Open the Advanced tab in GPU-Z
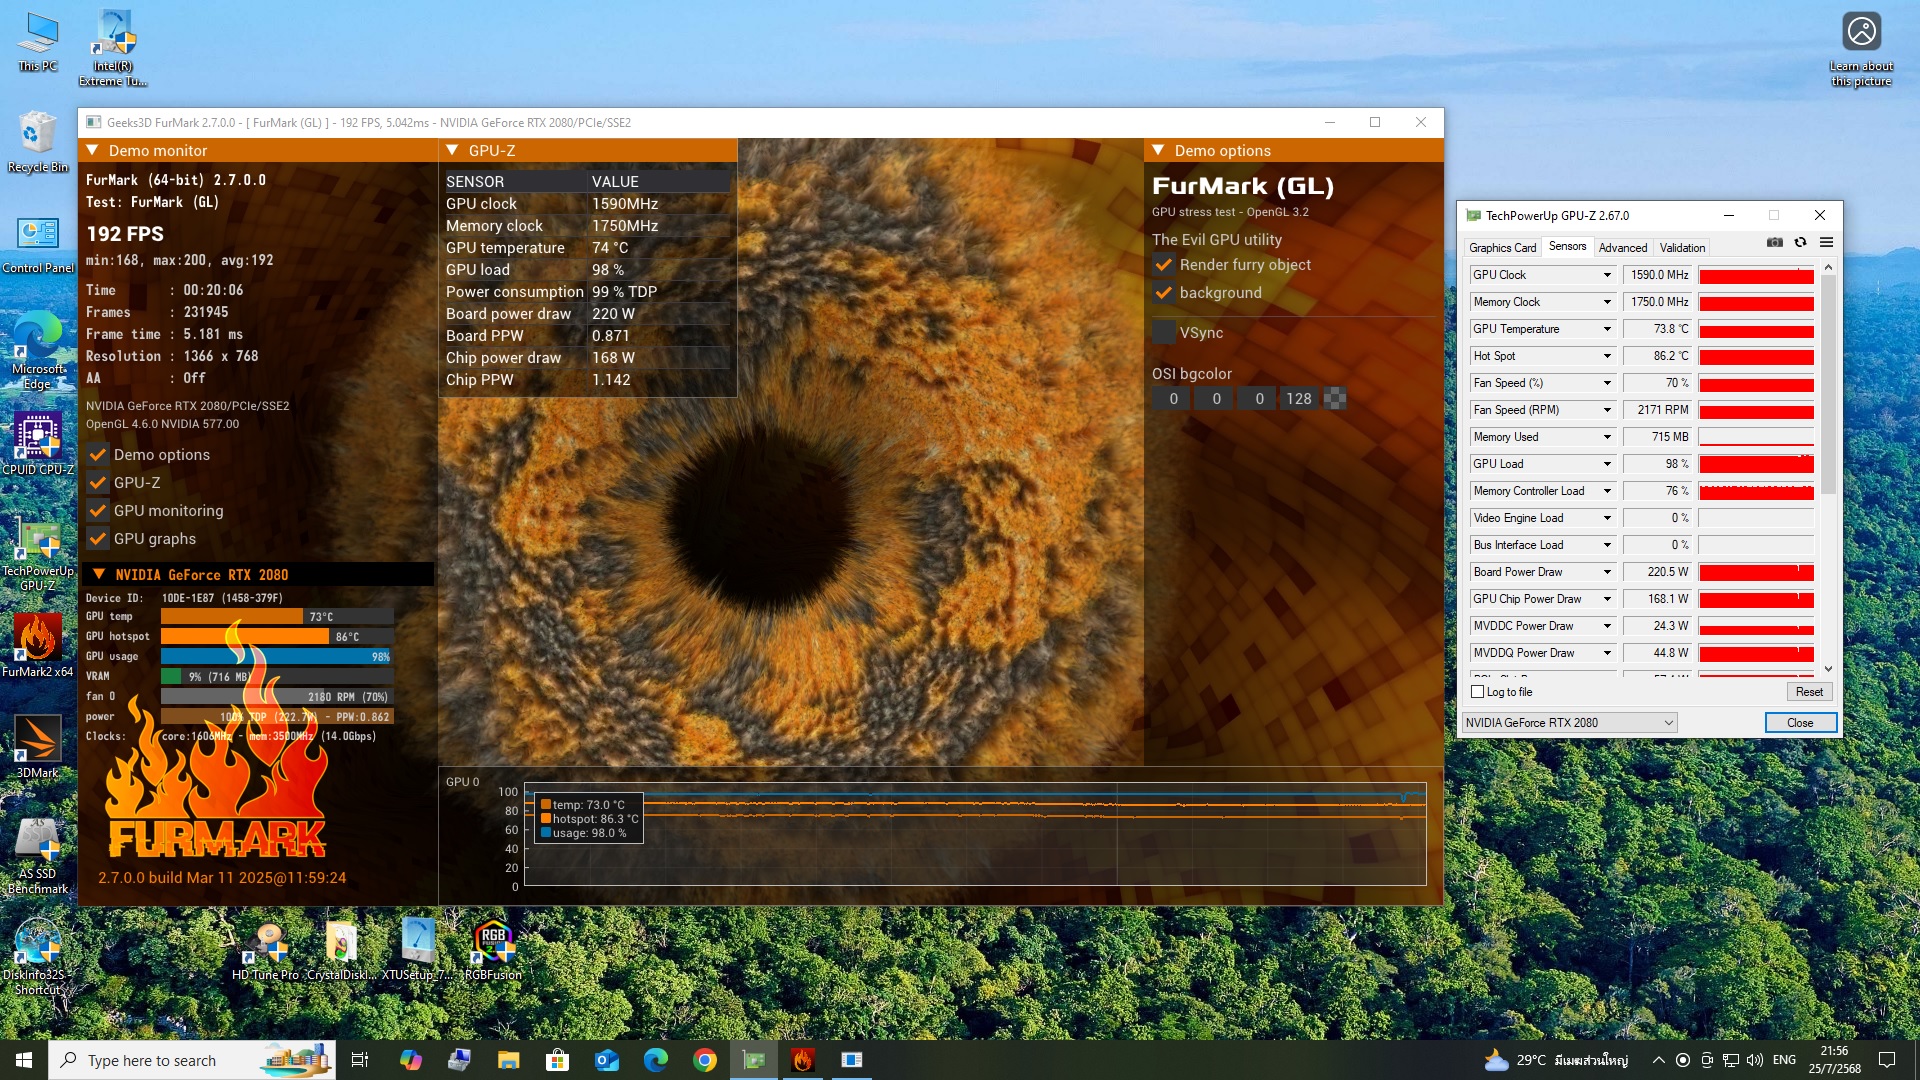 (x=1622, y=248)
